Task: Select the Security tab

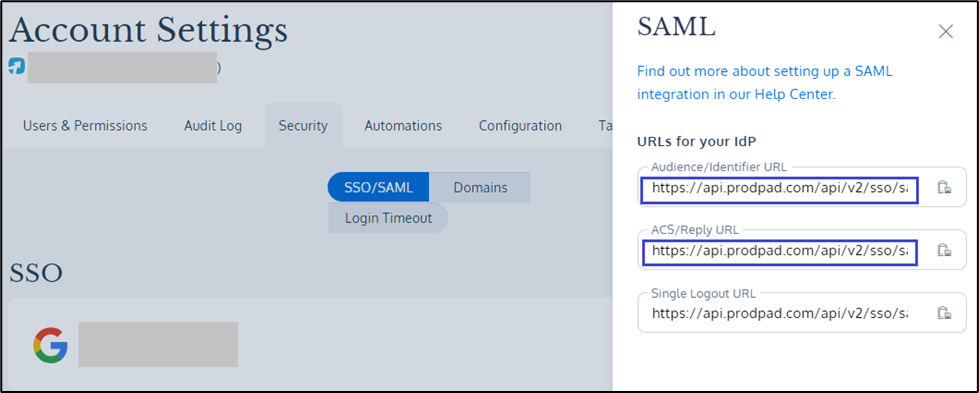Action: click(303, 126)
